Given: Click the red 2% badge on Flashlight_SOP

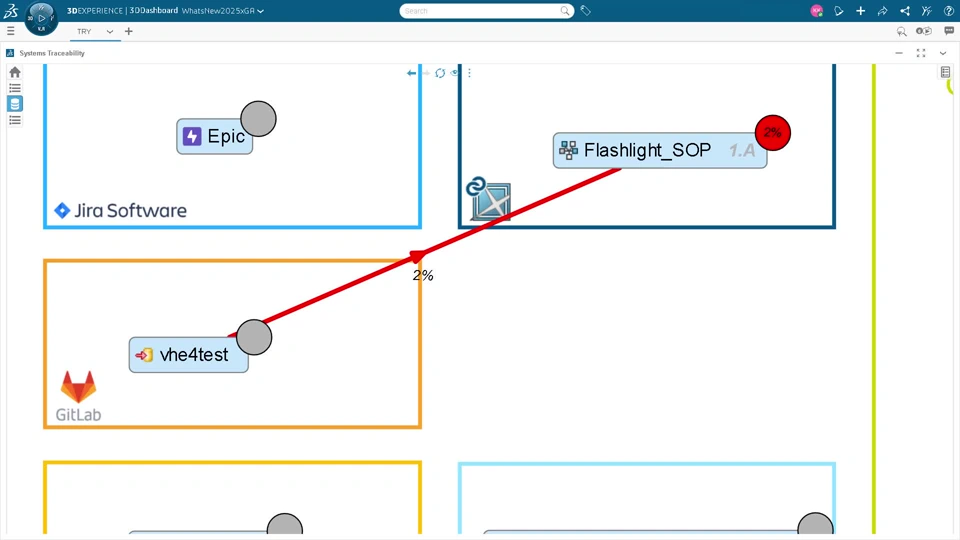Looking at the screenshot, I should [x=773, y=133].
